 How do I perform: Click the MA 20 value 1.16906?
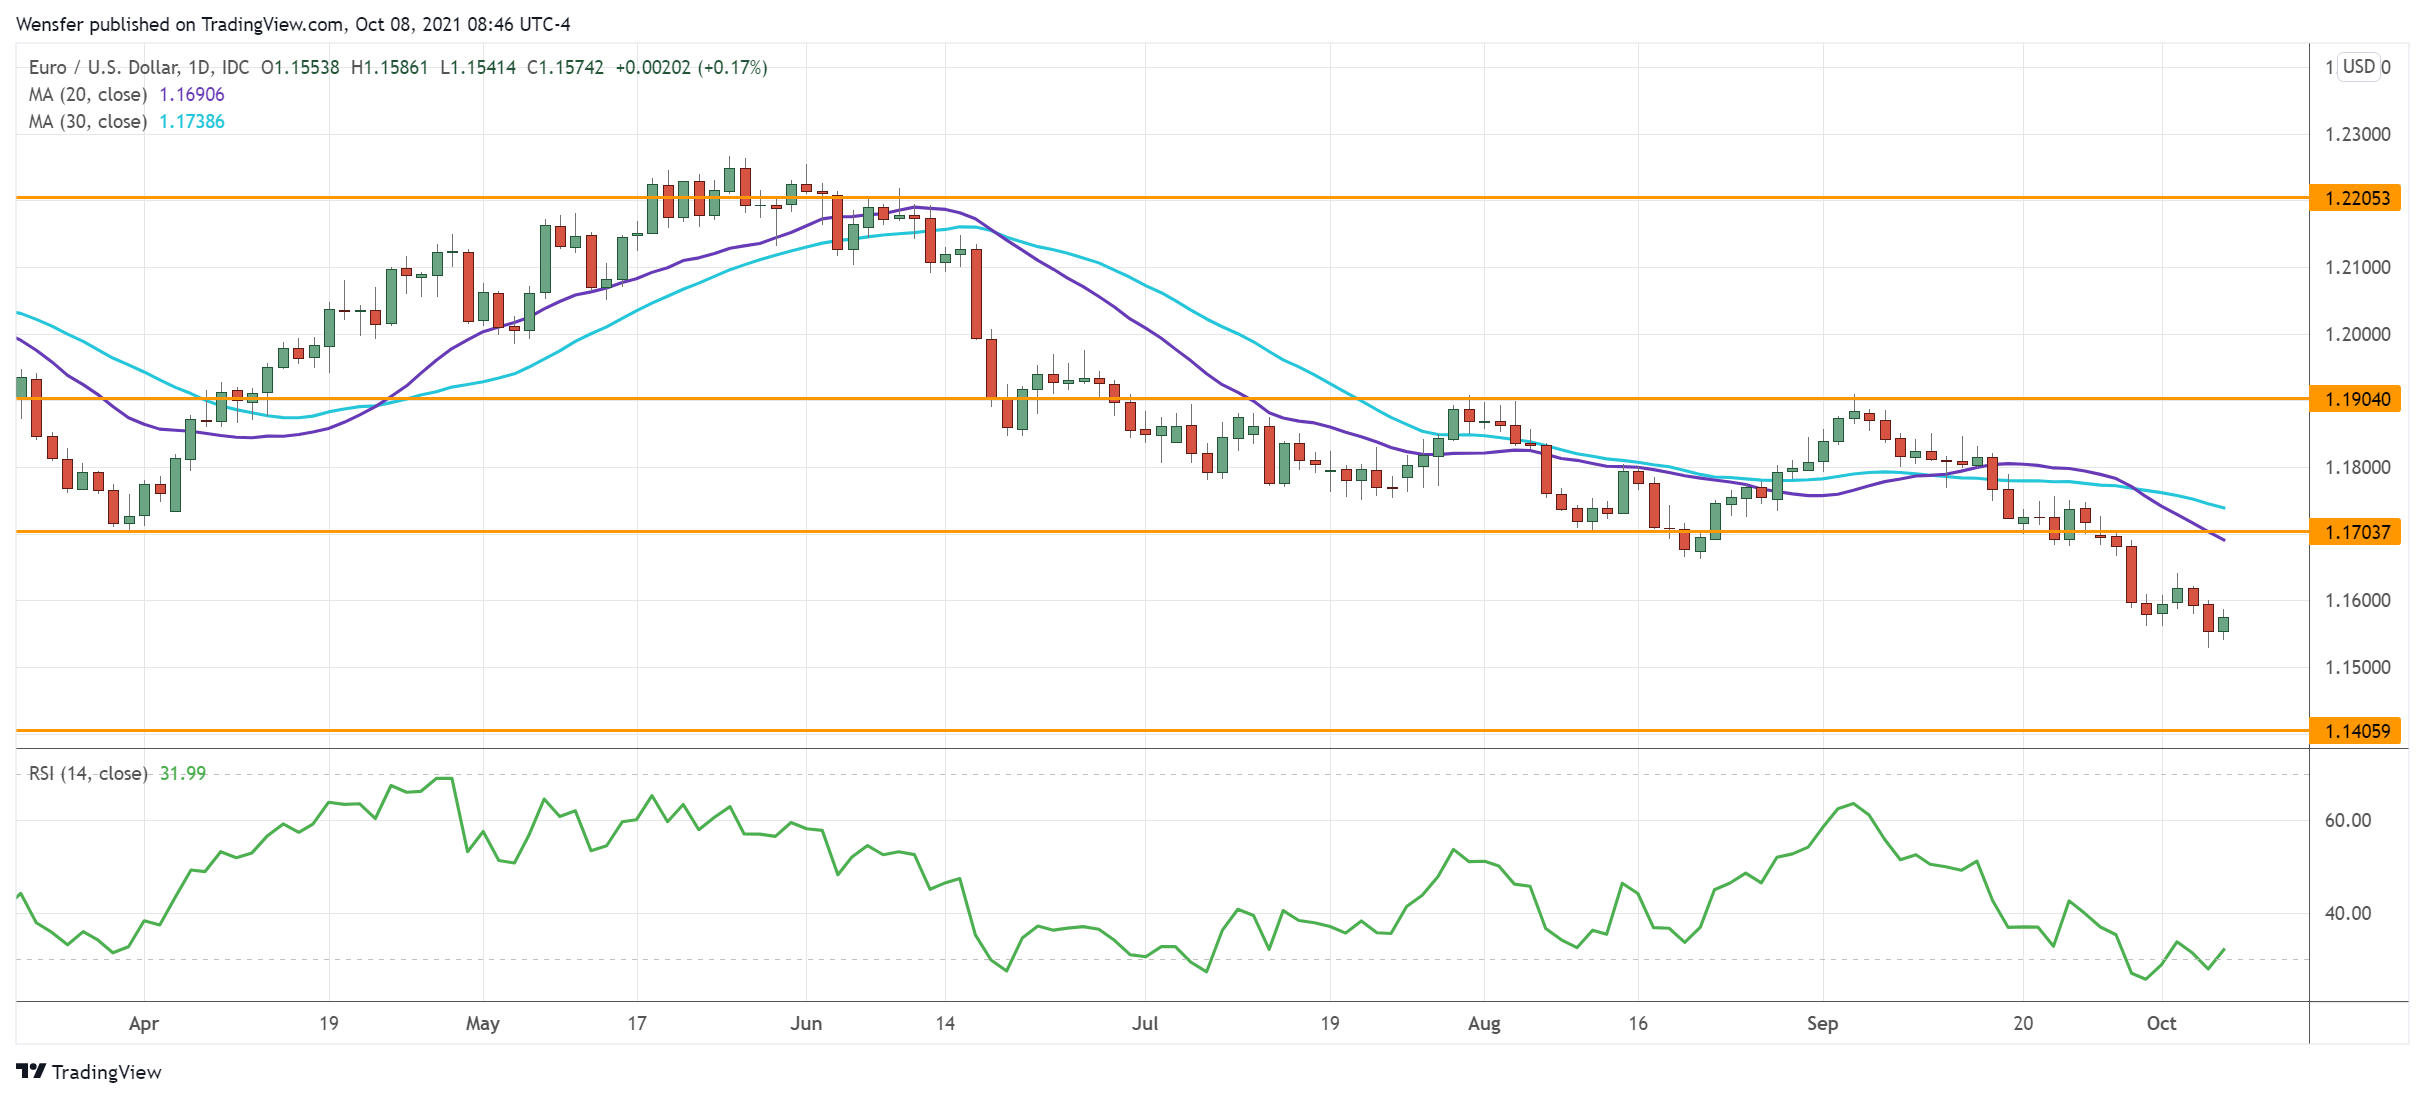point(192,95)
